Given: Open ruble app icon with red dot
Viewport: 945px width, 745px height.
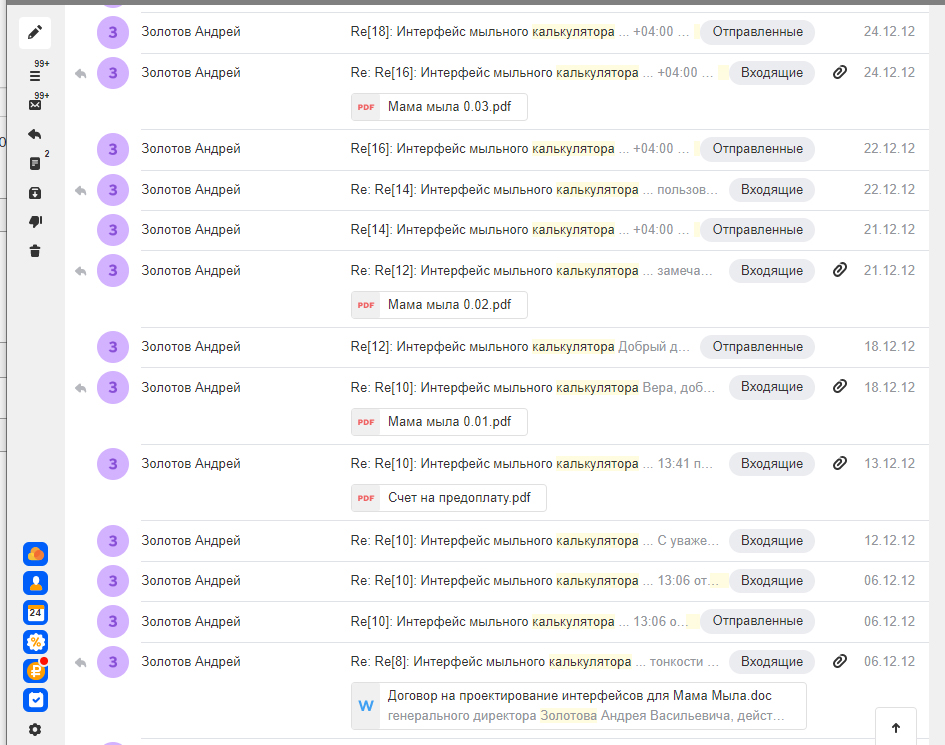Looking at the screenshot, I should [x=36, y=671].
